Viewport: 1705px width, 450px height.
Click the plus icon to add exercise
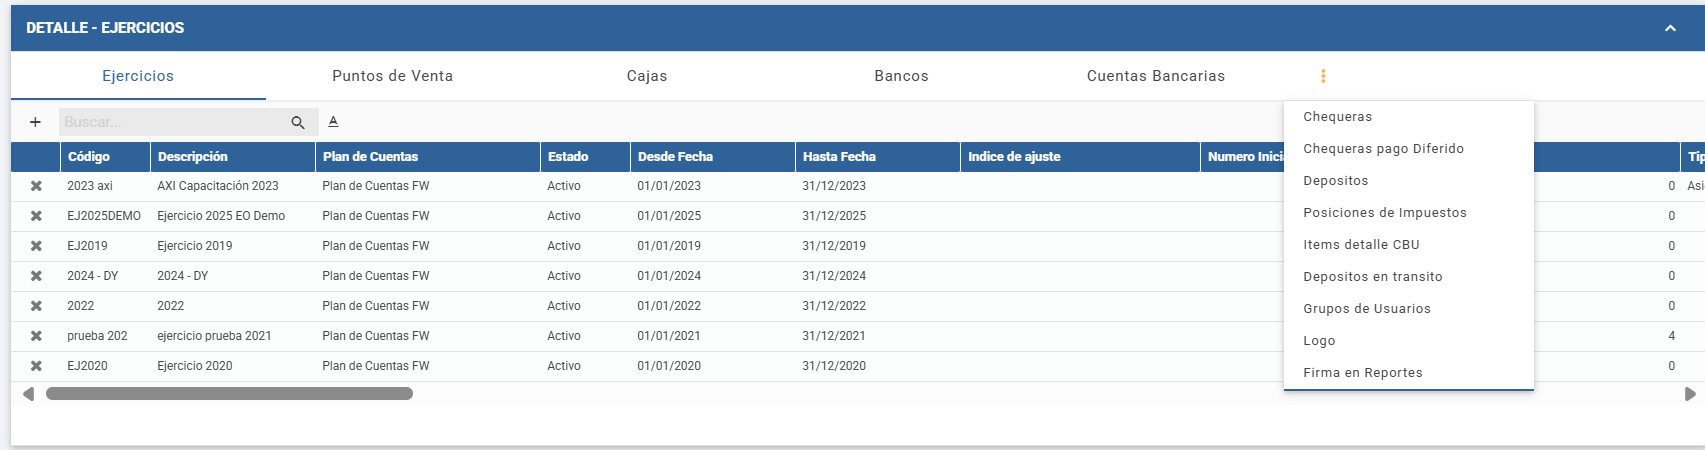35,122
